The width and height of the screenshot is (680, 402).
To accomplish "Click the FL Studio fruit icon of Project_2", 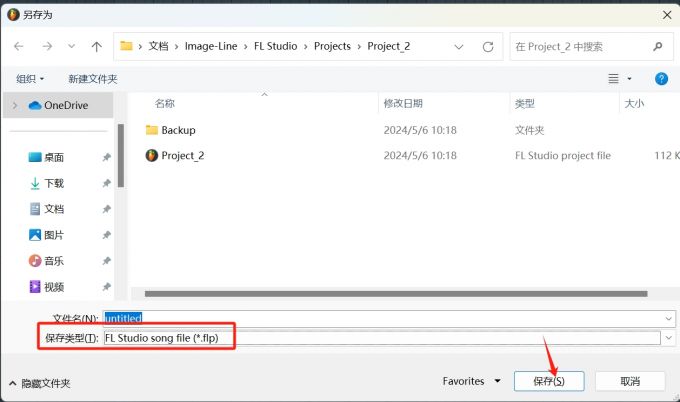I will [151, 155].
